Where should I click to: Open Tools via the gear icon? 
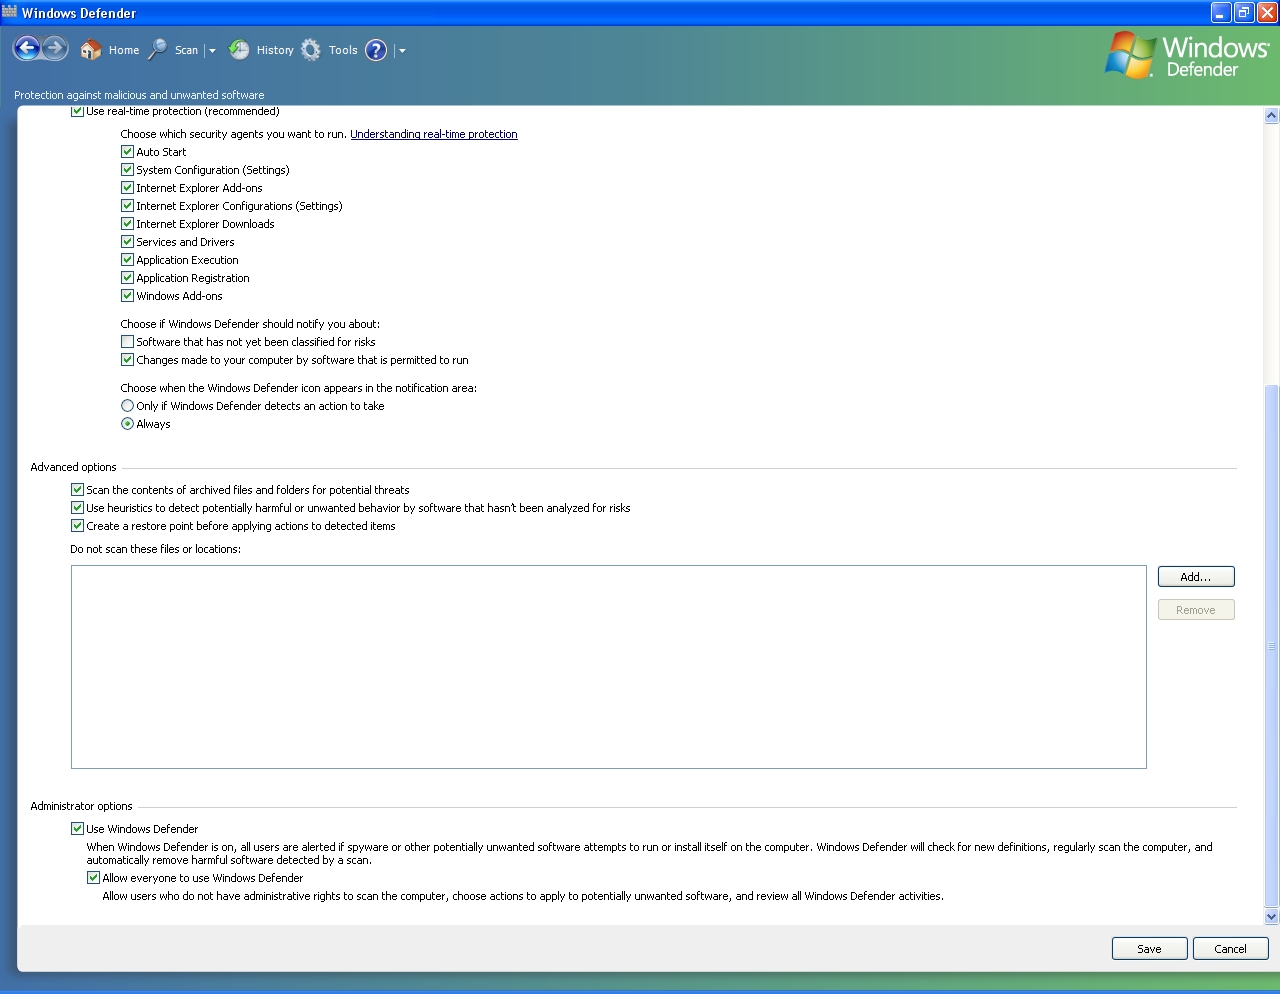(311, 50)
